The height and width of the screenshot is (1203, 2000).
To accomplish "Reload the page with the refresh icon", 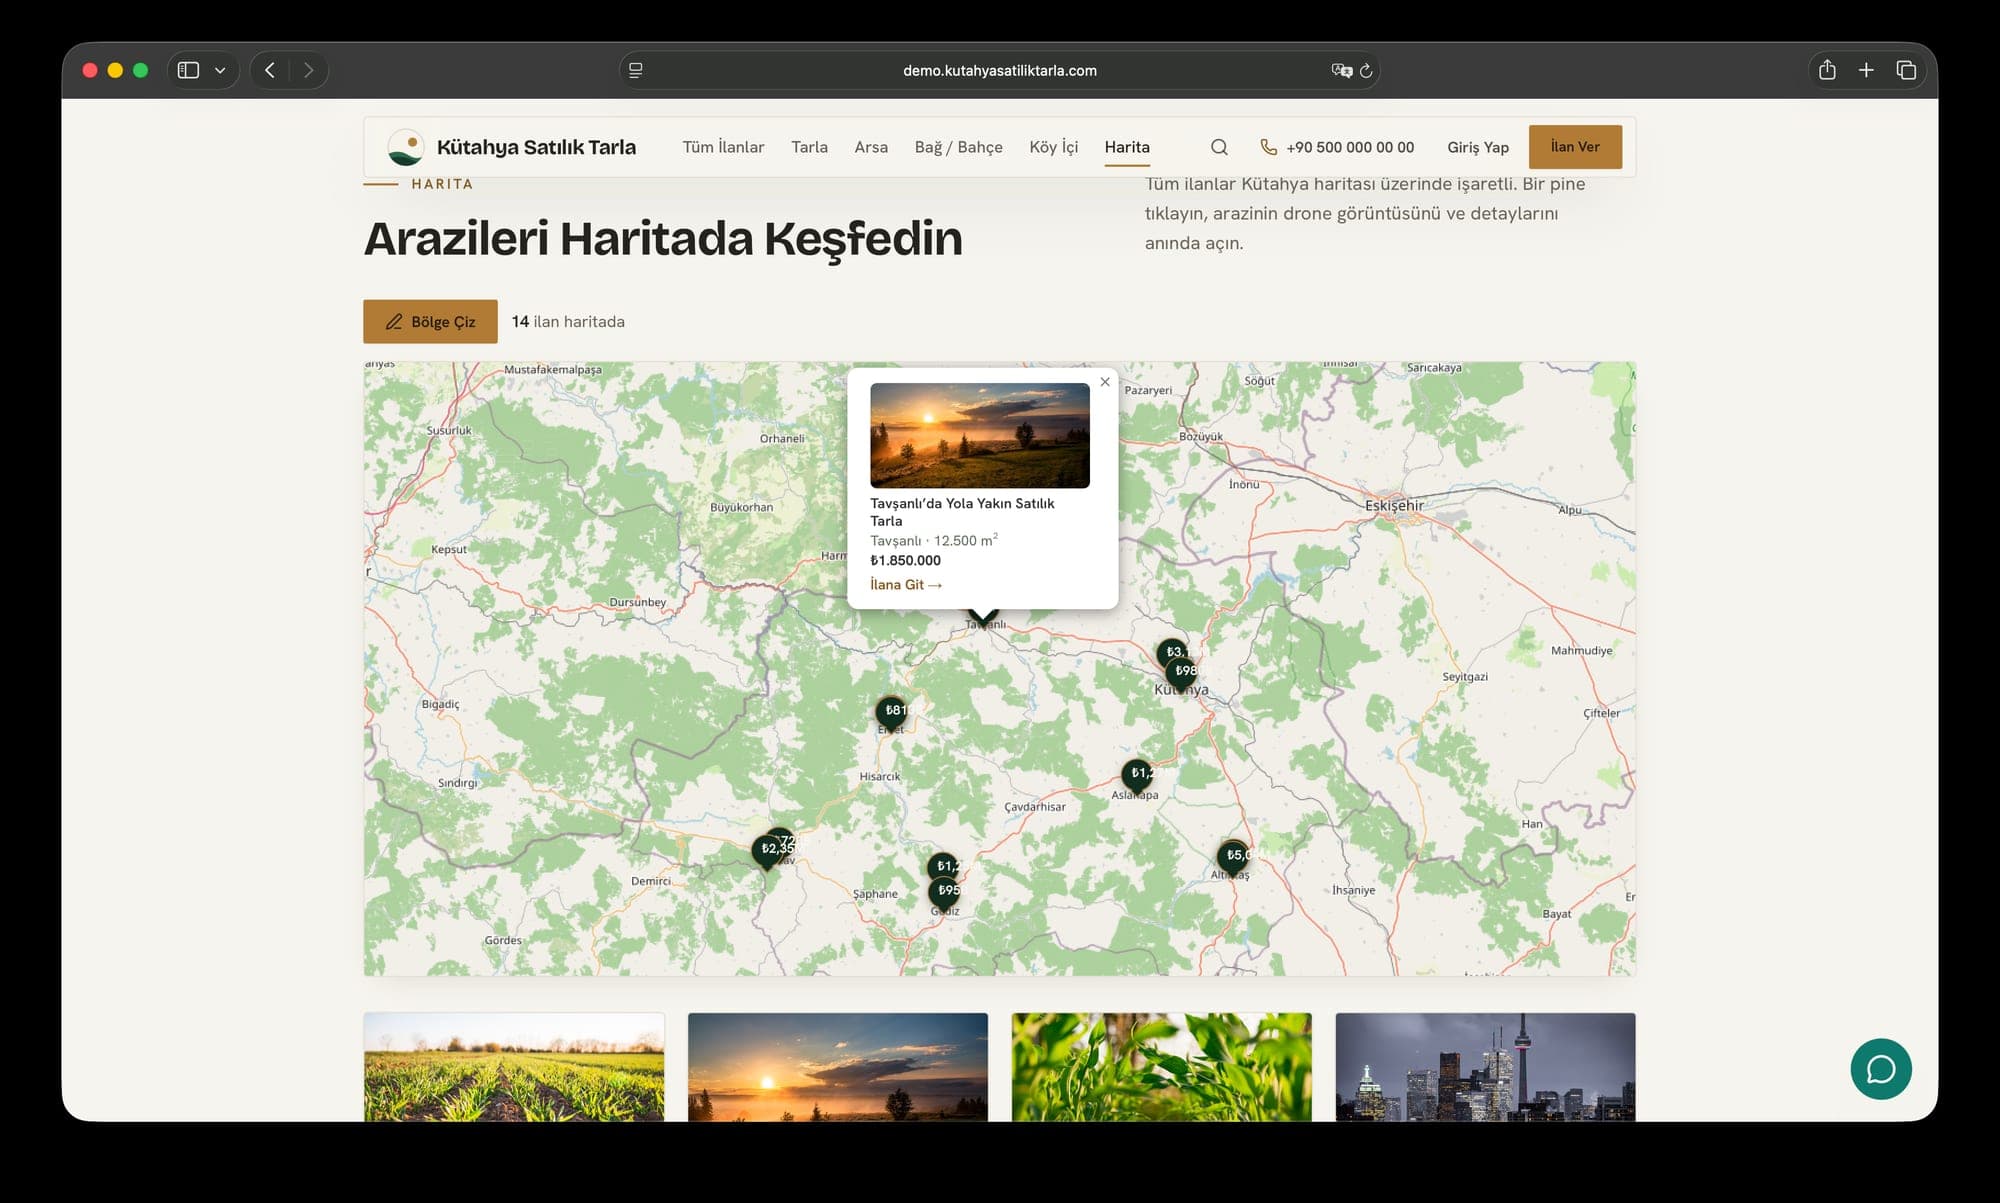I will point(1366,70).
